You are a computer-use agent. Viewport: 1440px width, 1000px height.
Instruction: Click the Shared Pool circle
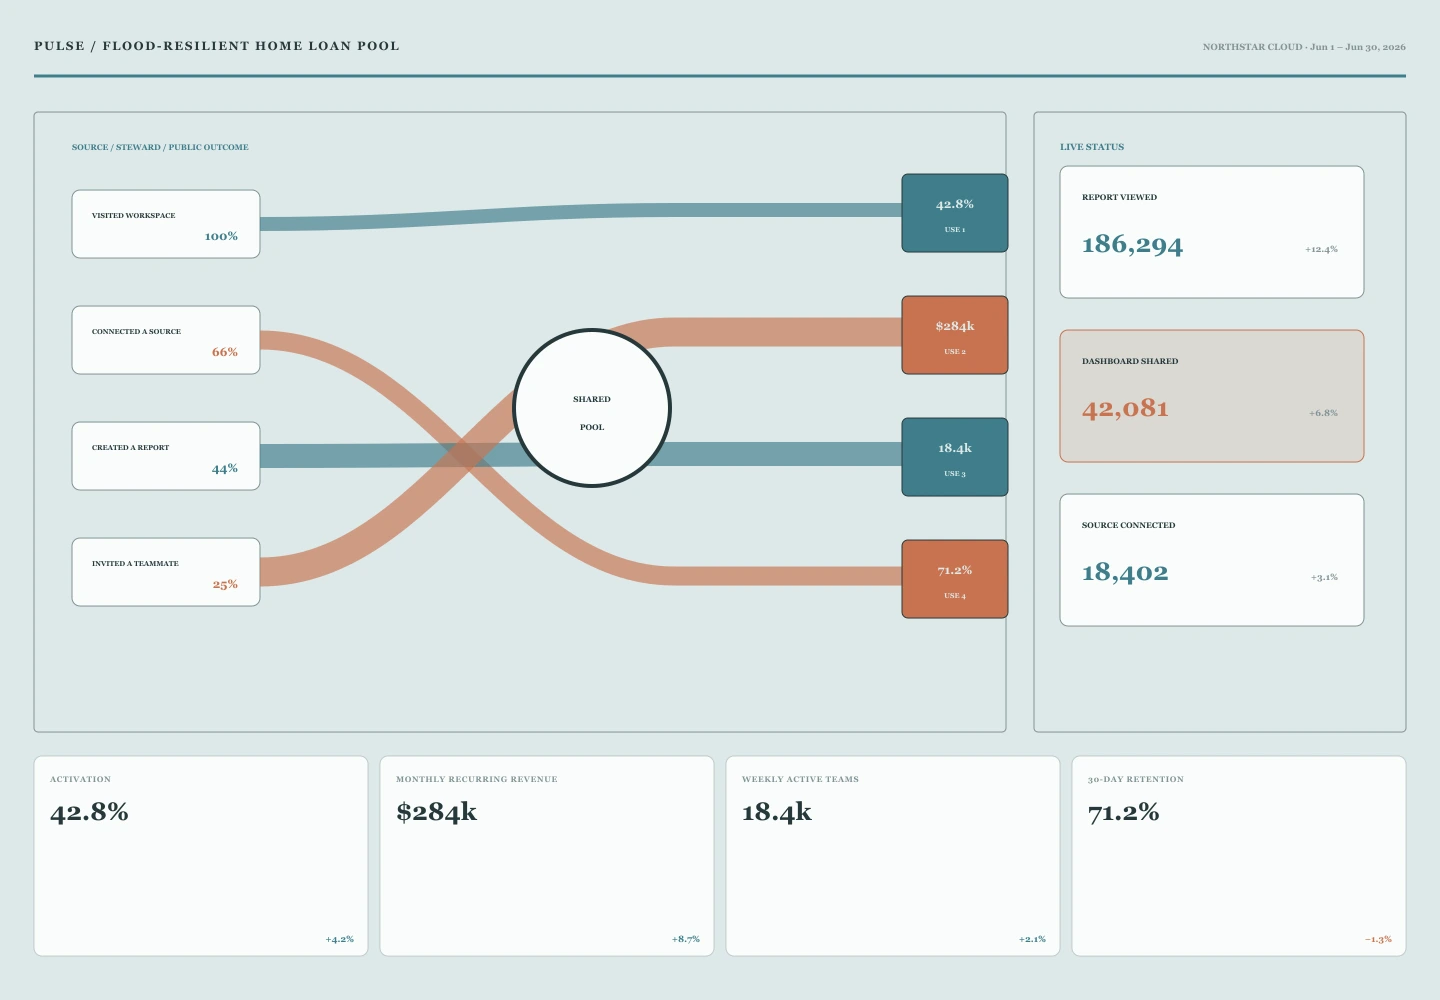tap(592, 408)
